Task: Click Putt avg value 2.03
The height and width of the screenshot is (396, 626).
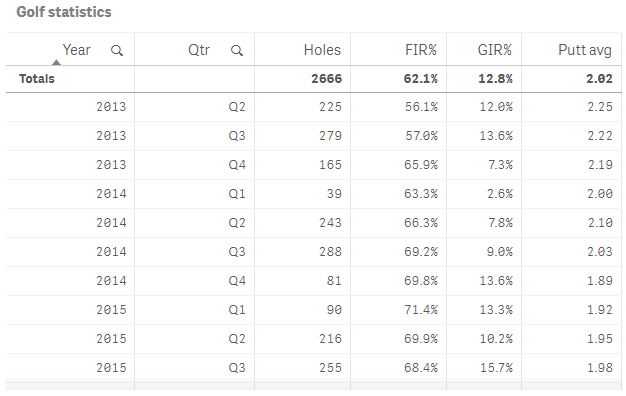Action: (x=600, y=252)
